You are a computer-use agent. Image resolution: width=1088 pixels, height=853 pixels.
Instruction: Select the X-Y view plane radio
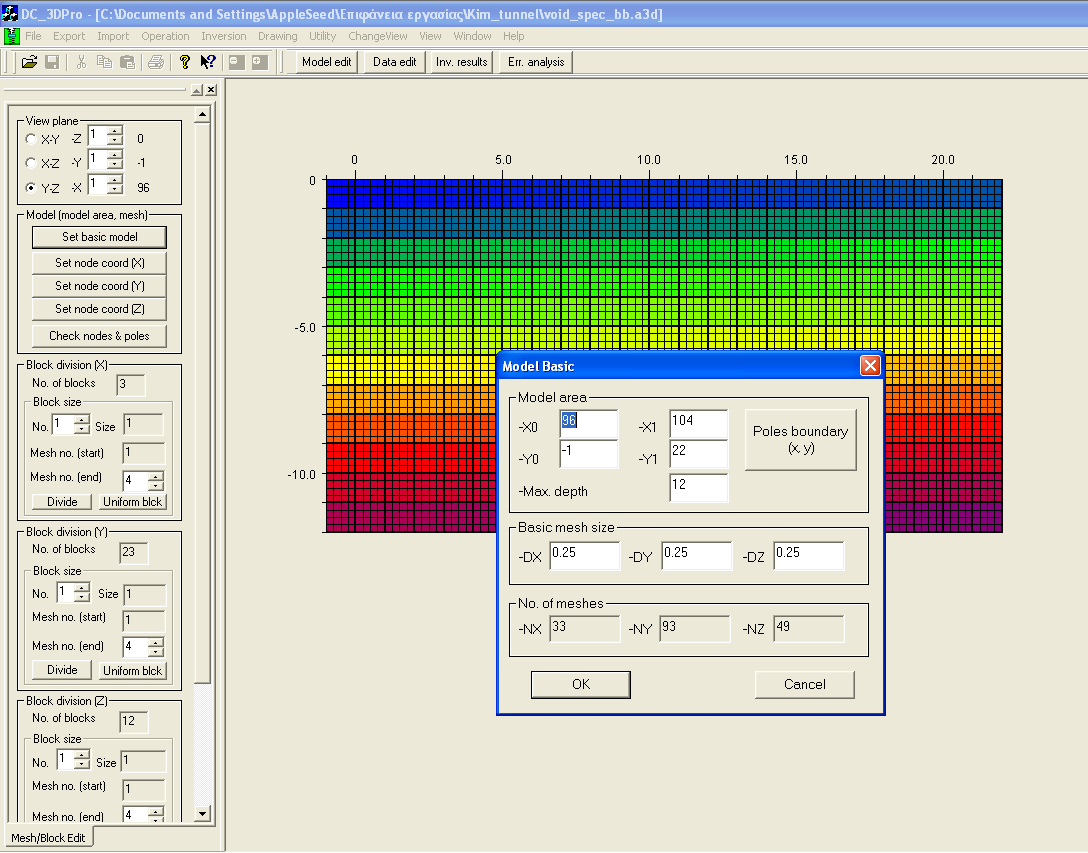point(31,139)
